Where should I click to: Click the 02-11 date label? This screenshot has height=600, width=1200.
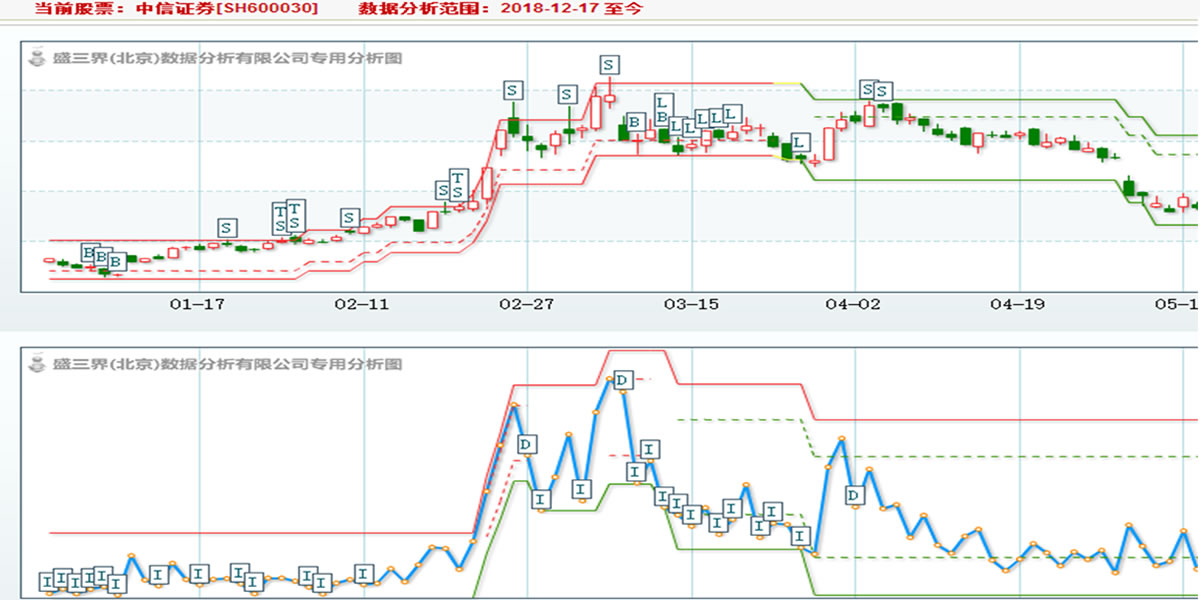[x=361, y=304]
